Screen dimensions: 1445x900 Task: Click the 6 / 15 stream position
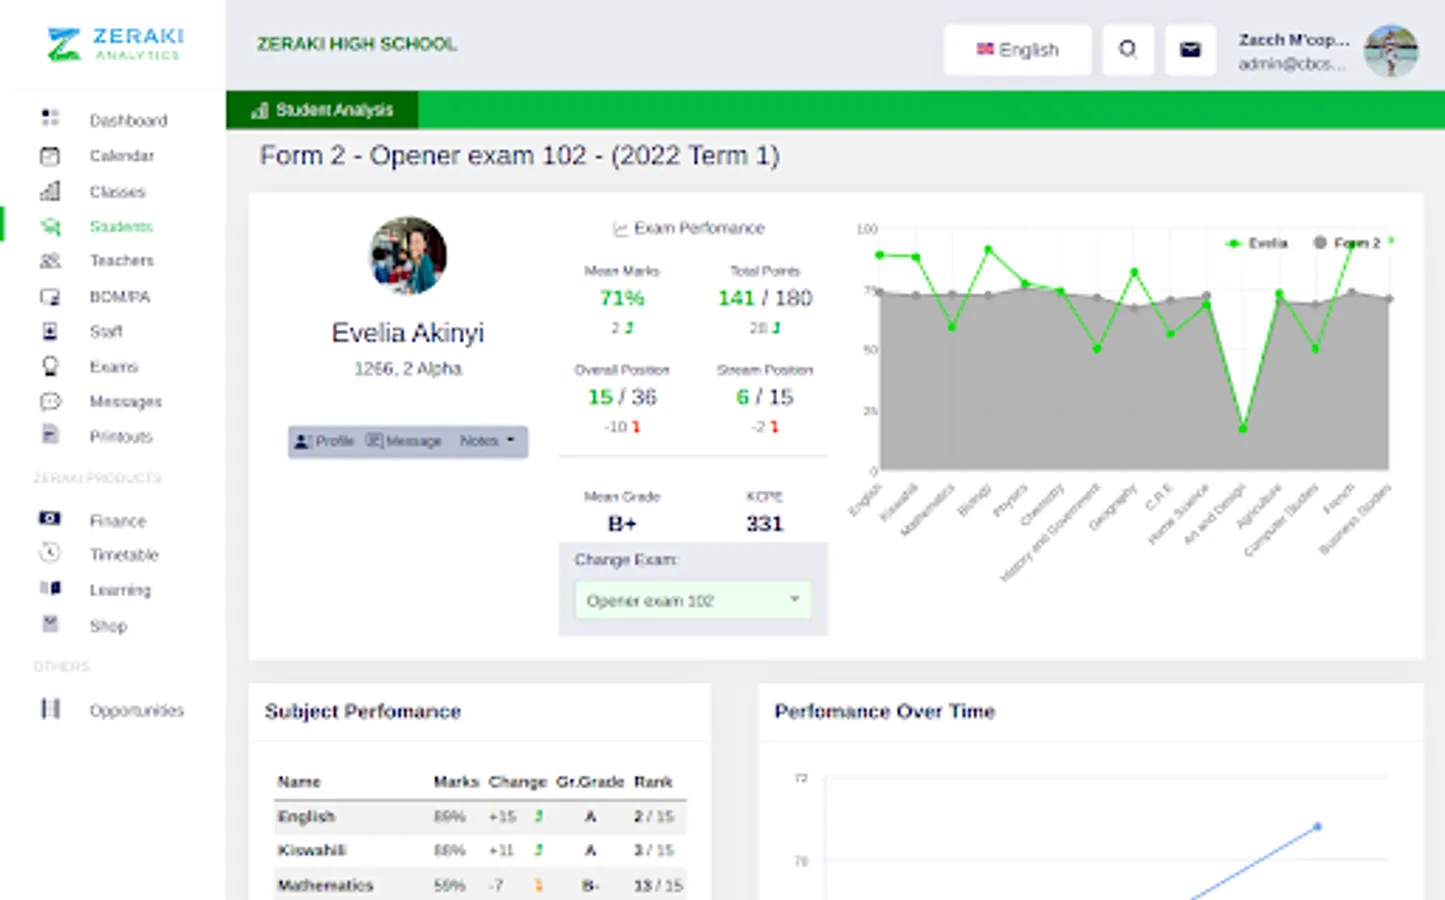click(765, 397)
